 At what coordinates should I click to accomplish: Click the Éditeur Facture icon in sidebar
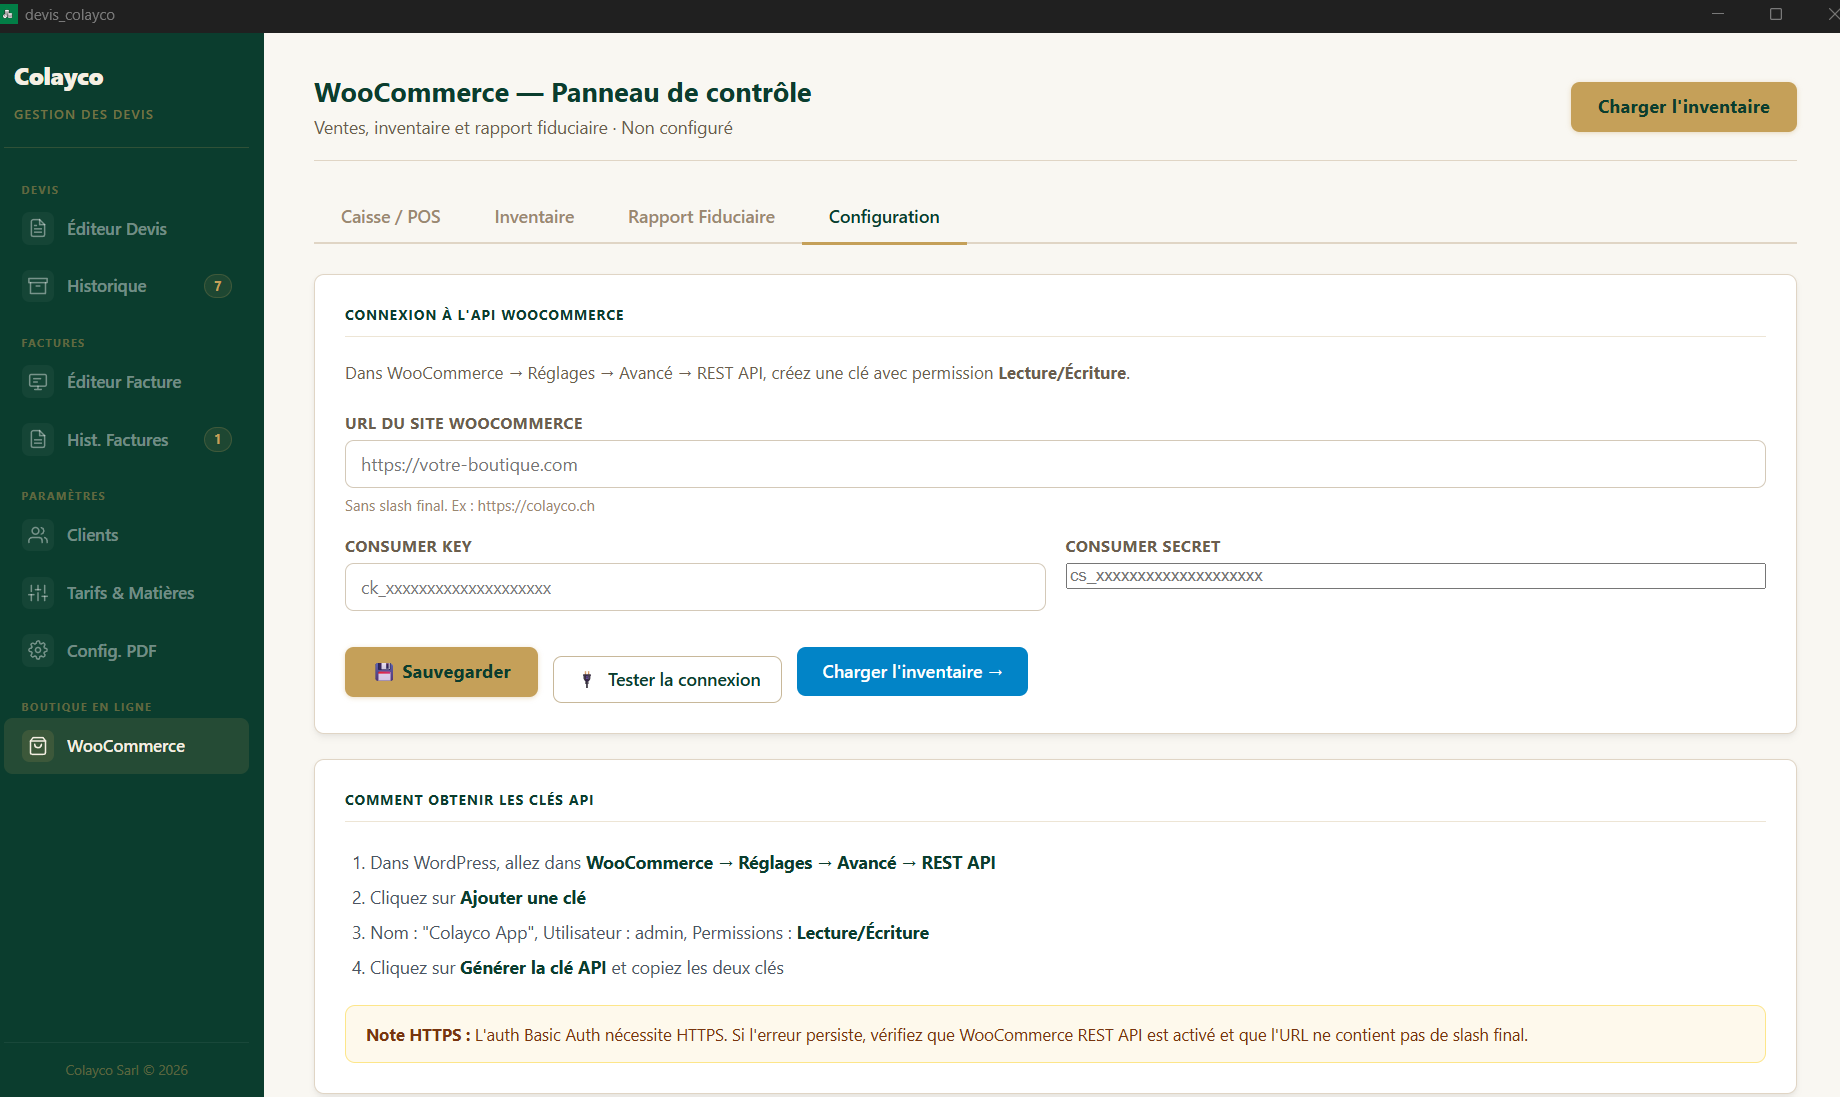tap(38, 382)
